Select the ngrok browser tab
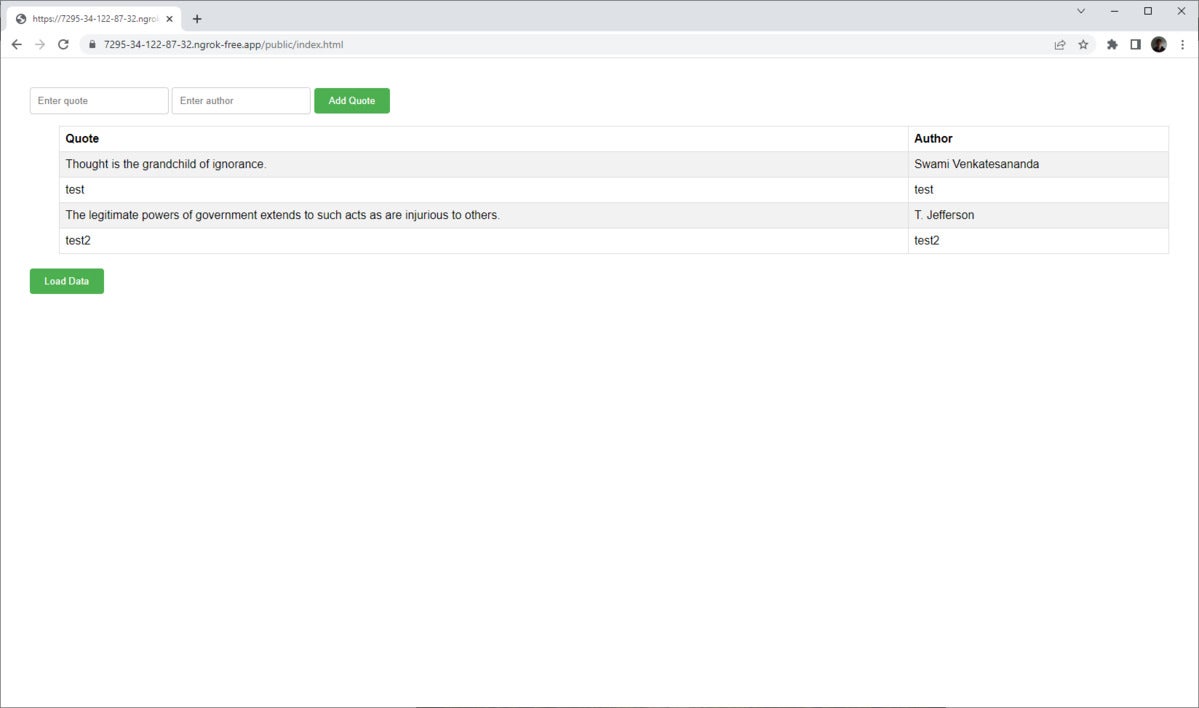The height and width of the screenshot is (708, 1199). point(94,18)
